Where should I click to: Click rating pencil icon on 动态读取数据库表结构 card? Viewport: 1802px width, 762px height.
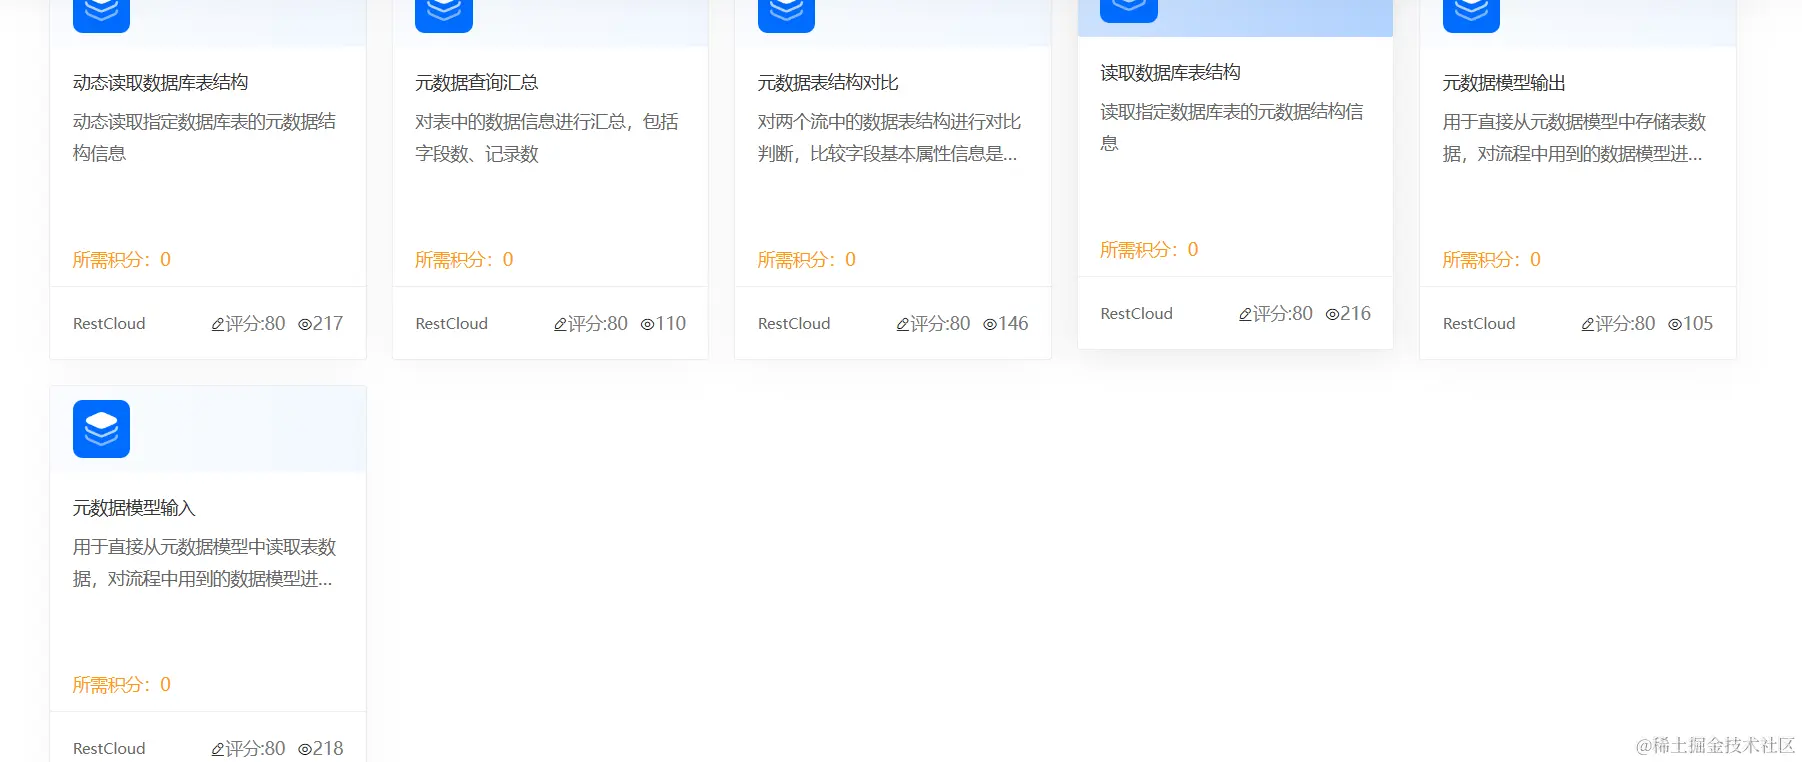pos(217,325)
